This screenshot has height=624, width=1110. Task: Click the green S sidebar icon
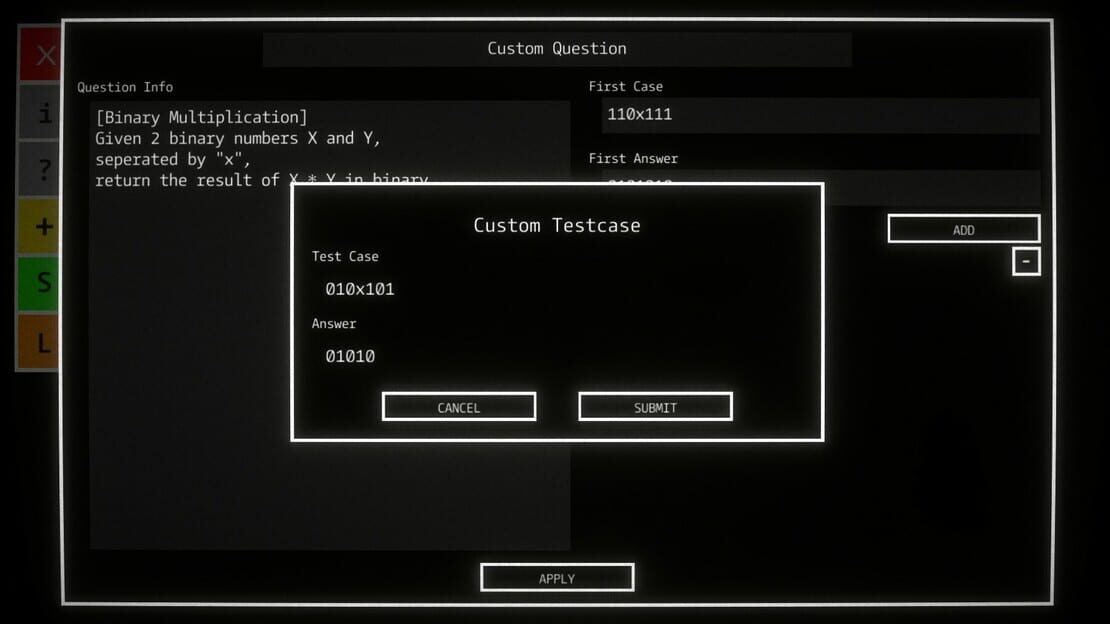[x=39, y=283]
